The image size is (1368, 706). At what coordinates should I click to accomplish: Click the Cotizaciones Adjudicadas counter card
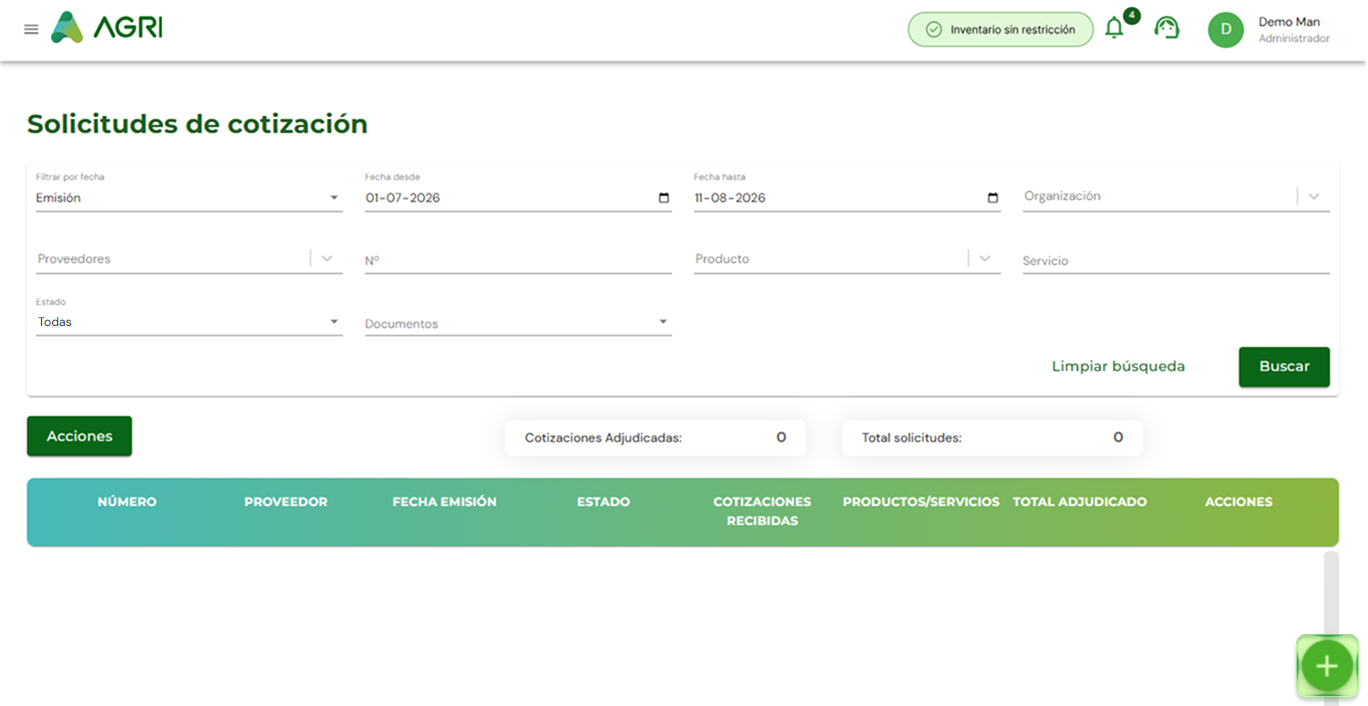point(655,437)
